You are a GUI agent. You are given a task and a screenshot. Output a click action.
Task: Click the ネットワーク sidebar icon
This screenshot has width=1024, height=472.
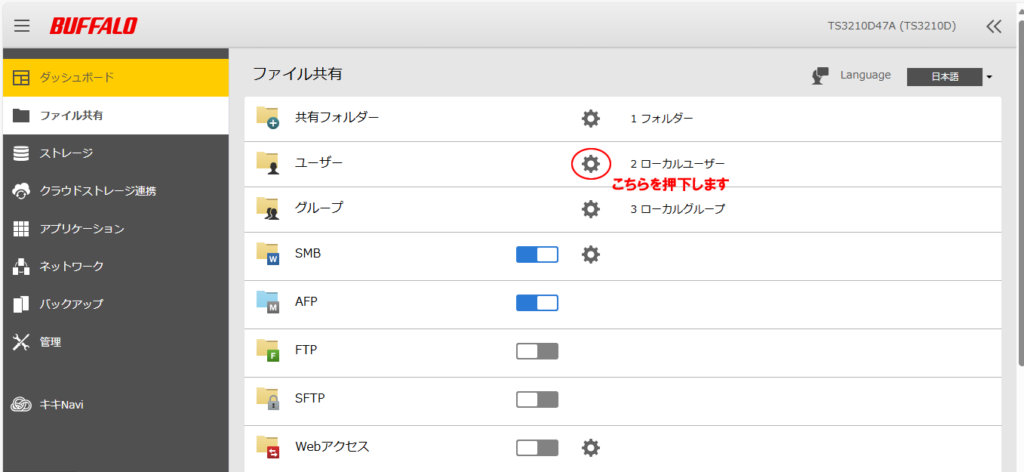22,266
